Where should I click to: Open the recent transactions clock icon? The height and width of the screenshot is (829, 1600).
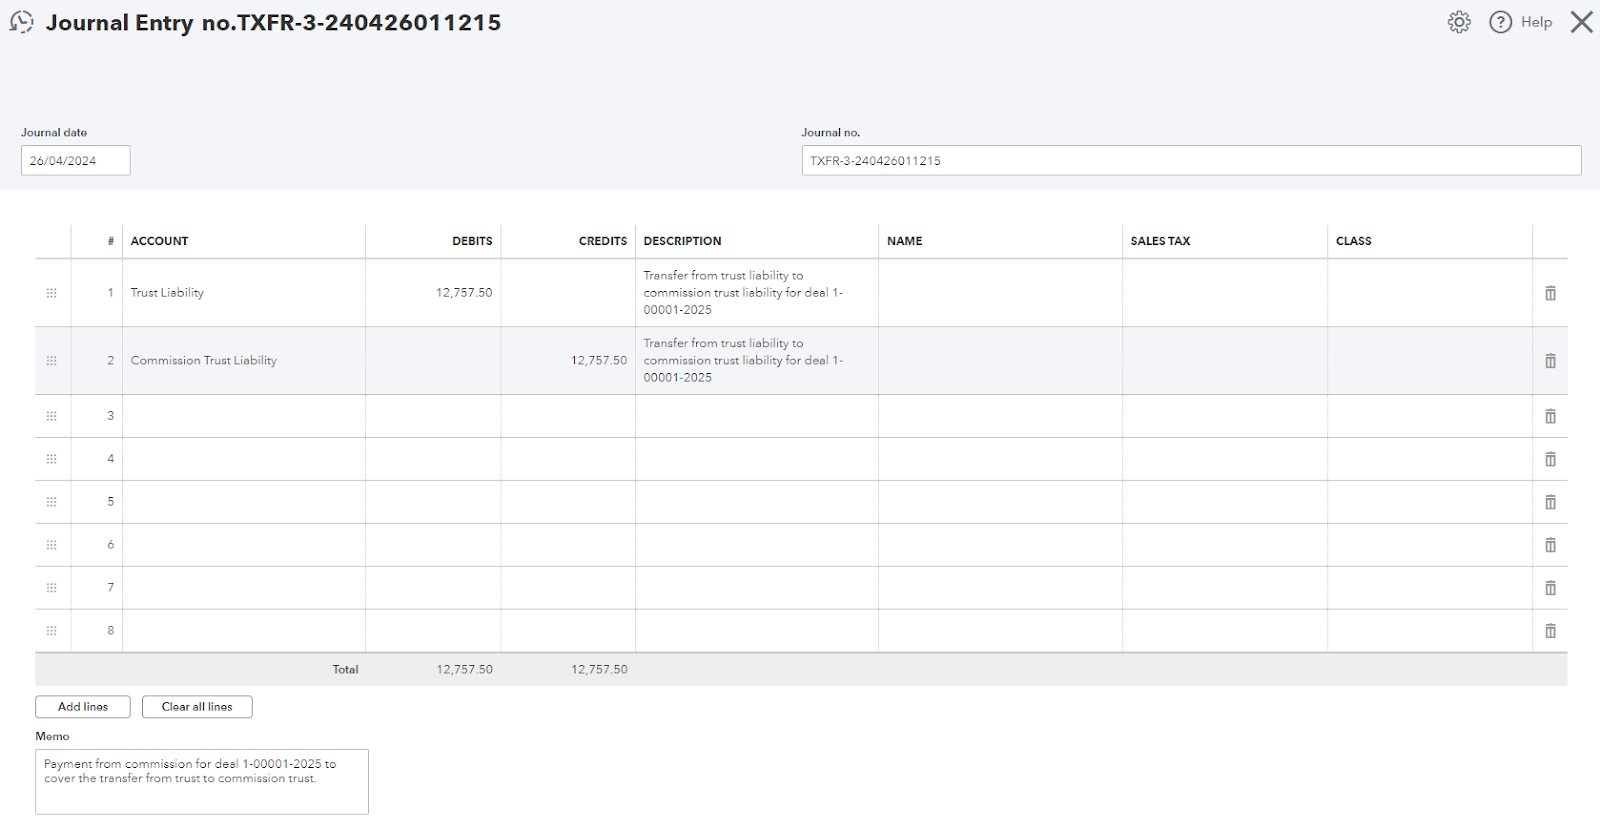coord(21,22)
